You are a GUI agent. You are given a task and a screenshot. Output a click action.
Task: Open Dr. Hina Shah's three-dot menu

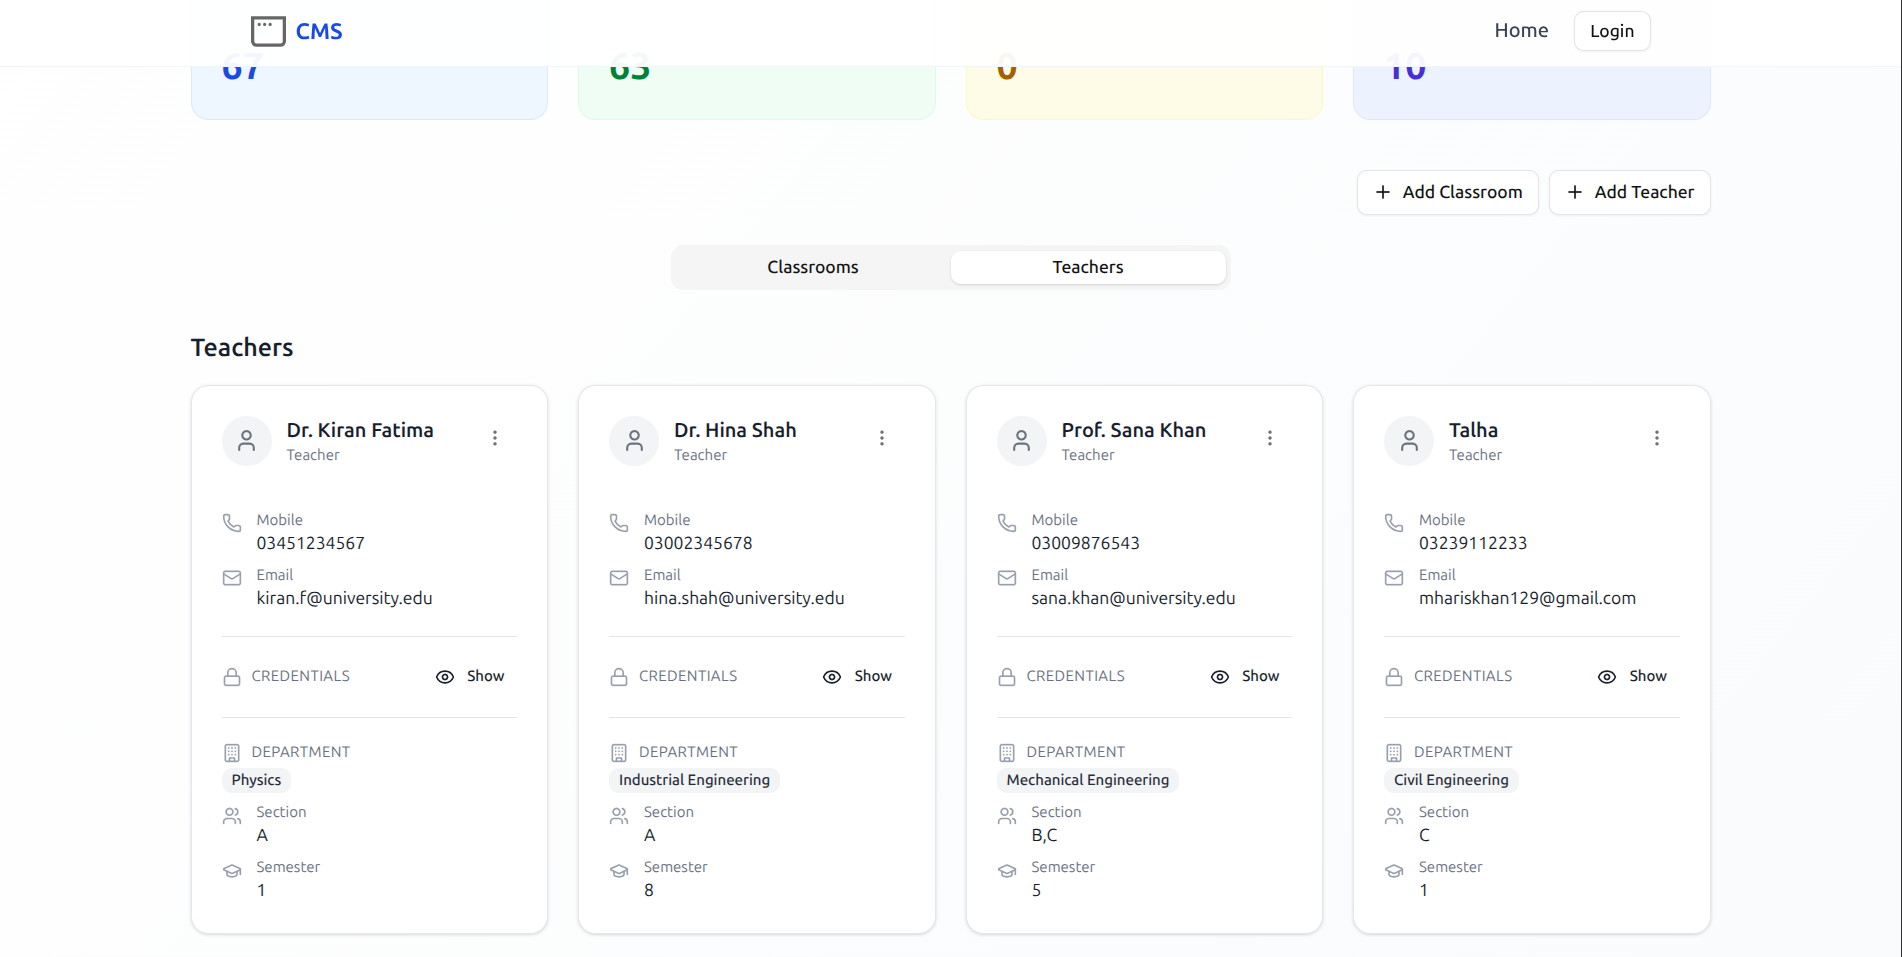tap(882, 438)
